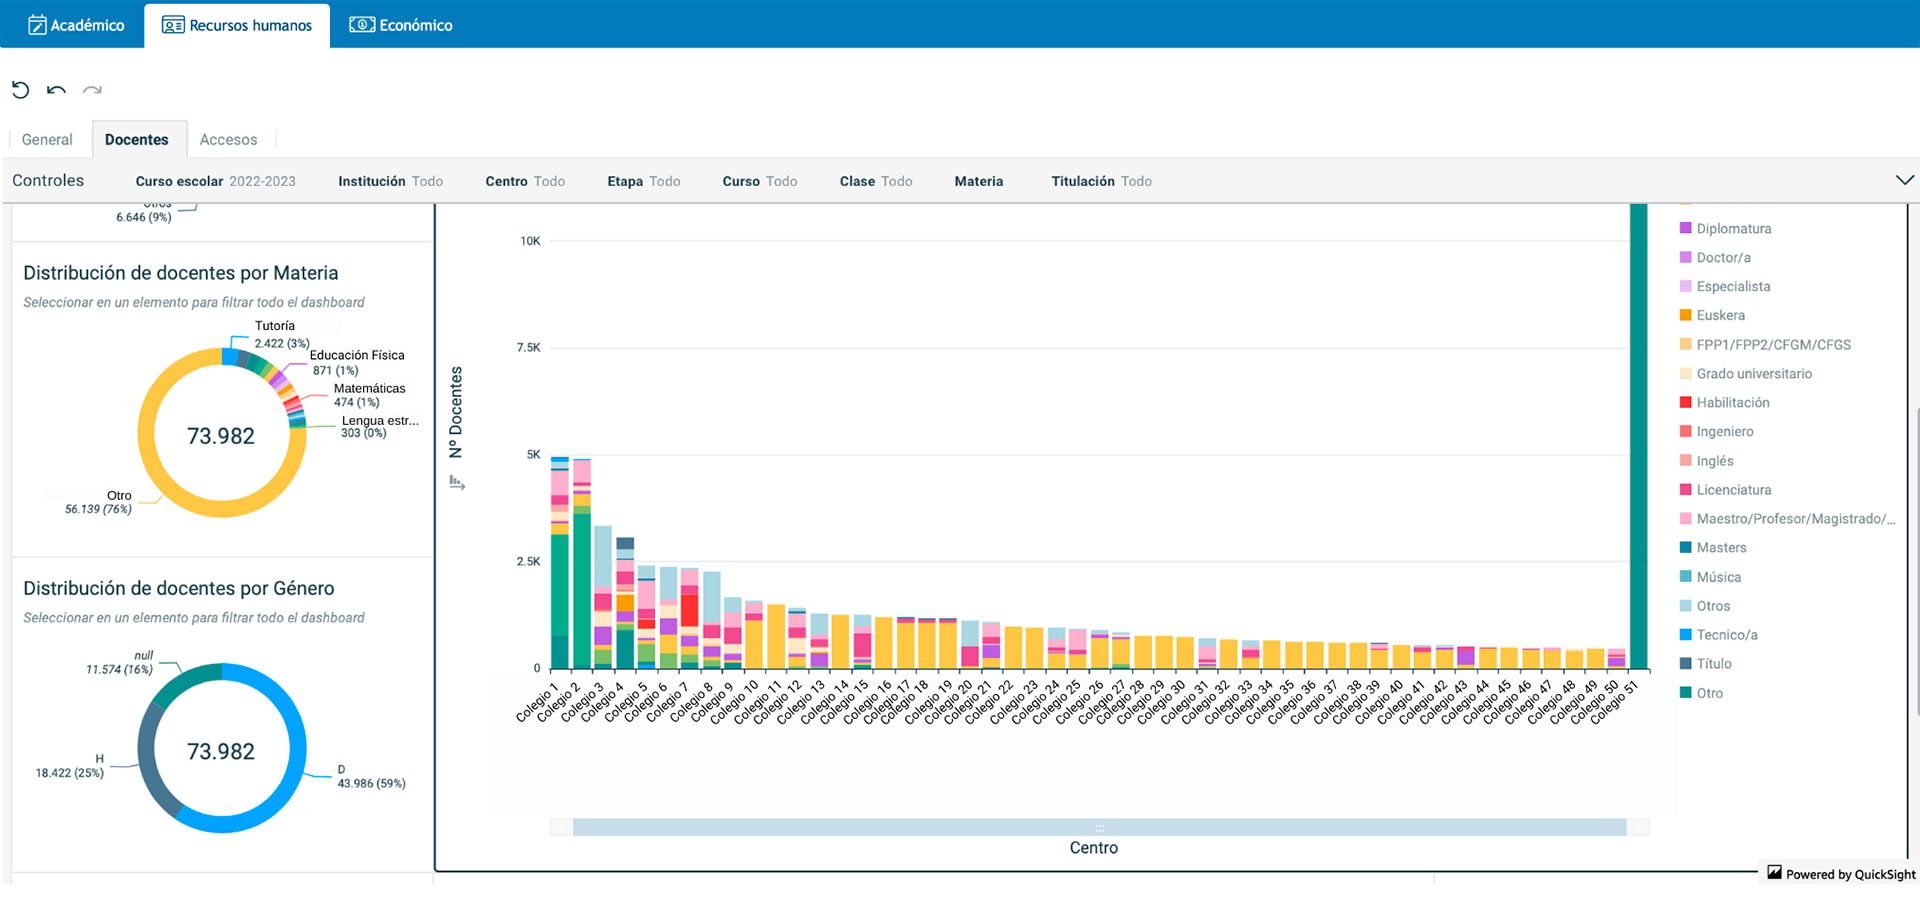Switch to the Accesos tab
Screen dimensions: 1920x898
(x=228, y=140)
